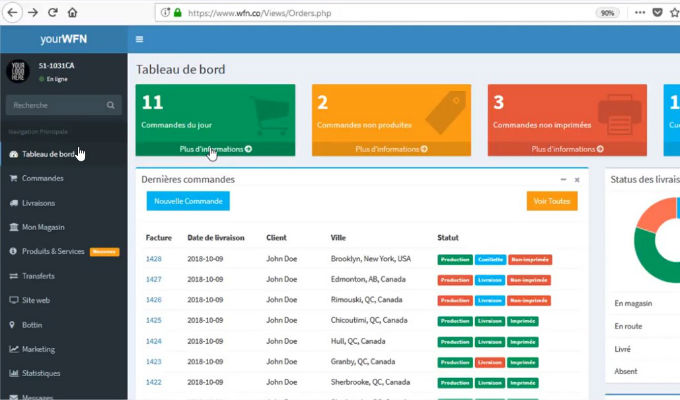Toggle the sidebar with hamburger icon

[x=139, y=39]
